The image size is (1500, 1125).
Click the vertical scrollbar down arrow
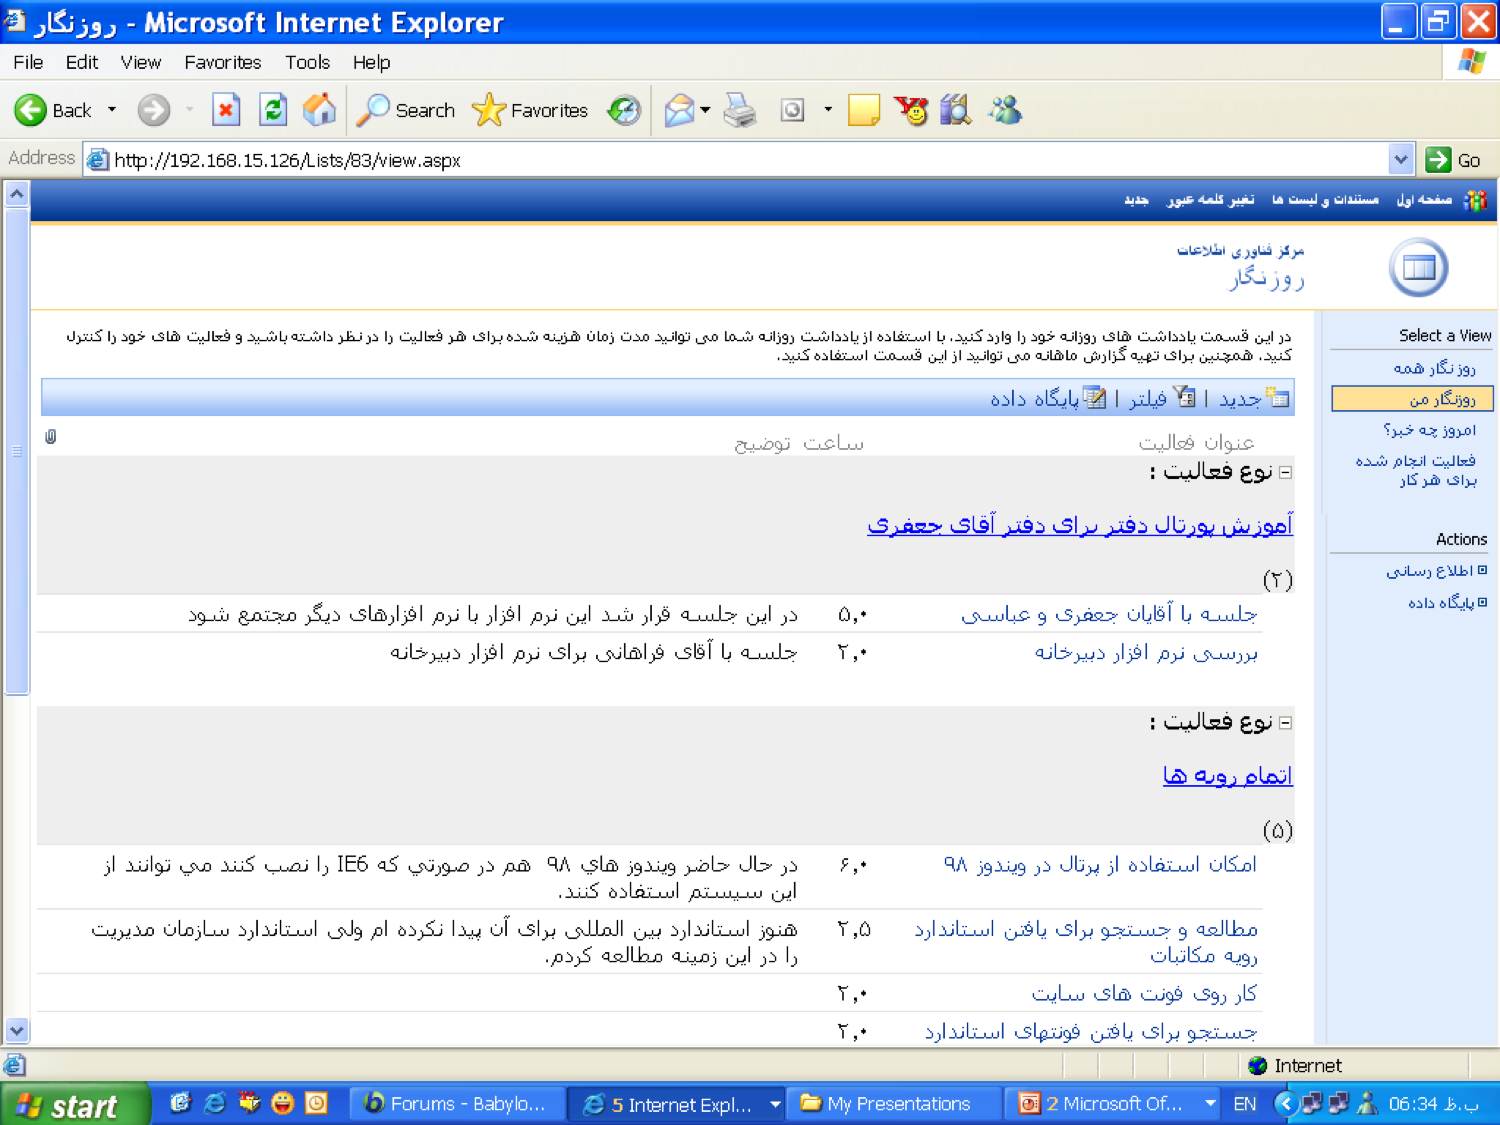(x=16, y=1030)
